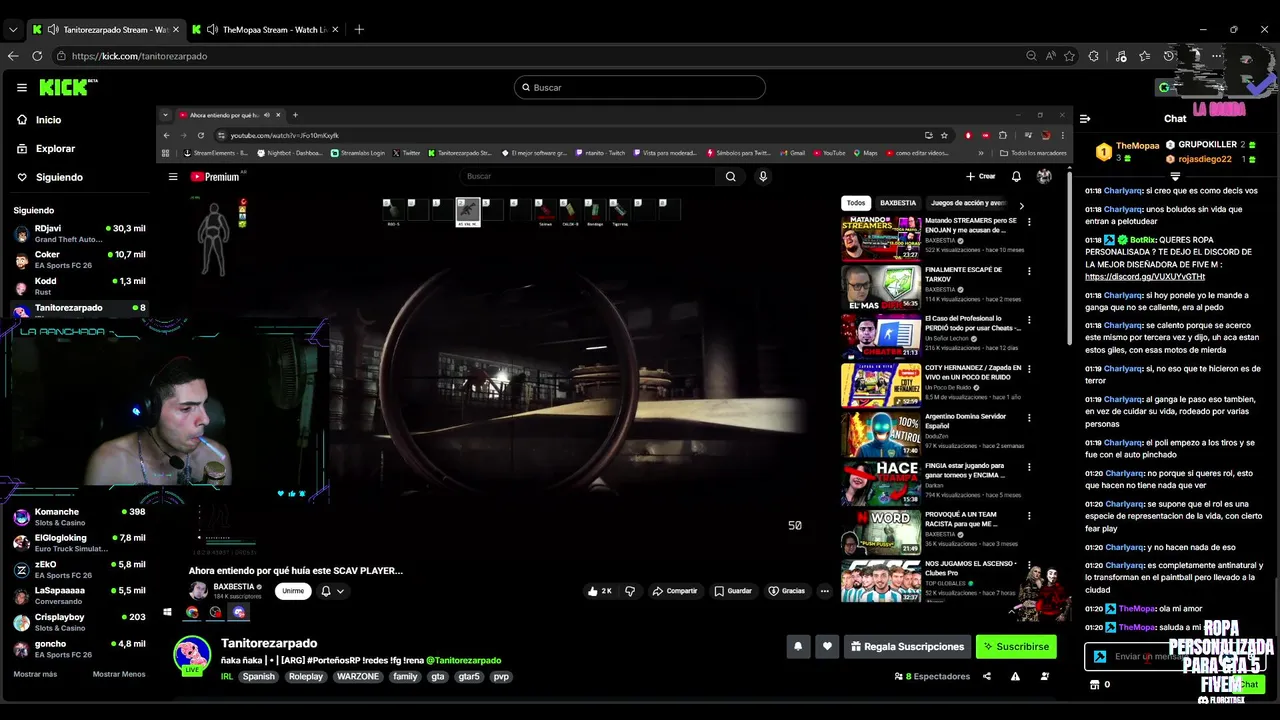Click the Roleplay tag
The height and width of the screenshot is (720, 1280).
(306, 676)
